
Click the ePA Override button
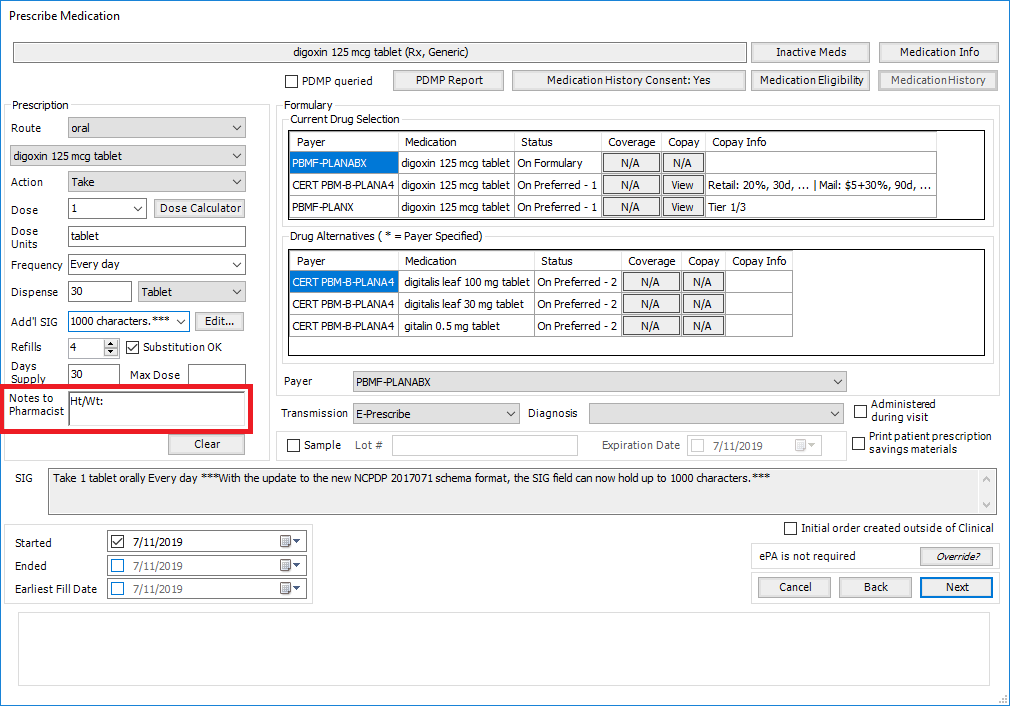(957, 556)
